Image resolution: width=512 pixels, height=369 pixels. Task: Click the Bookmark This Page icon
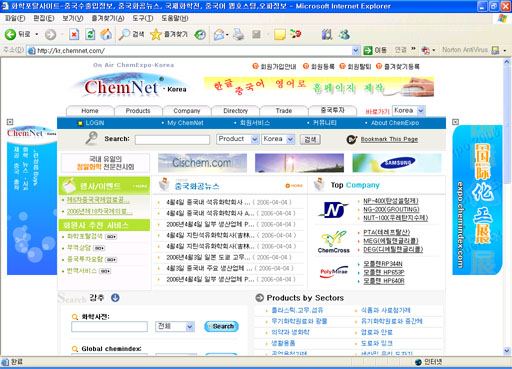pyautogui.click(x=351, y=139)
